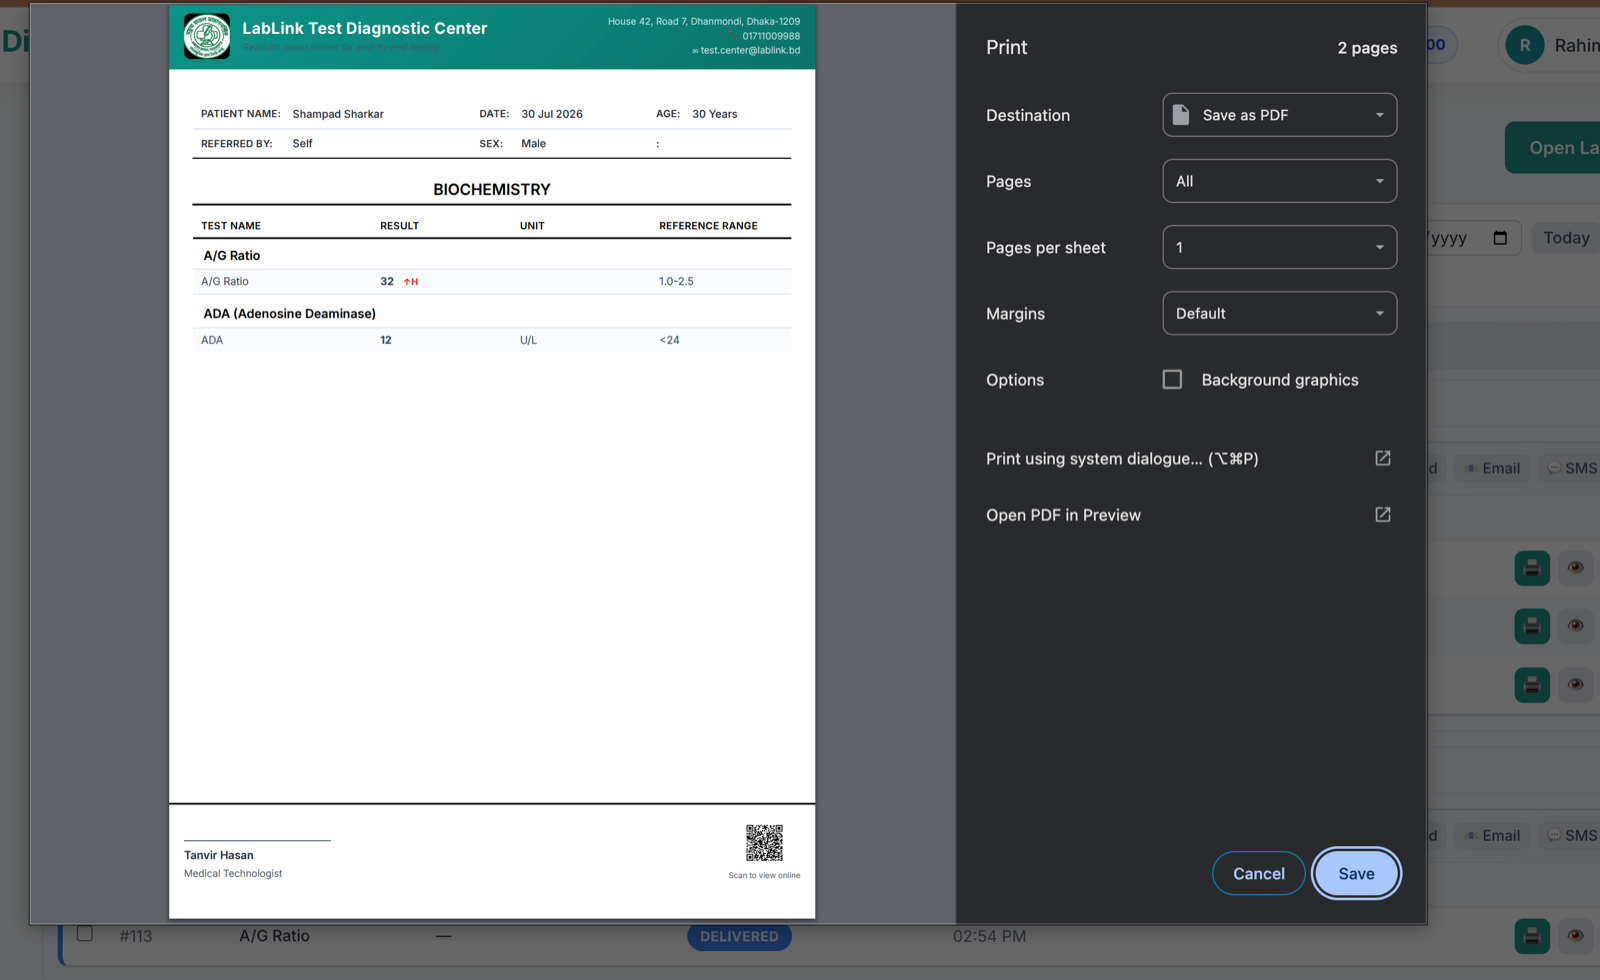The height and width of the screenshot is (980, 1600).
Task: Click Print using system dialogue link
Action: [1122, 459]
